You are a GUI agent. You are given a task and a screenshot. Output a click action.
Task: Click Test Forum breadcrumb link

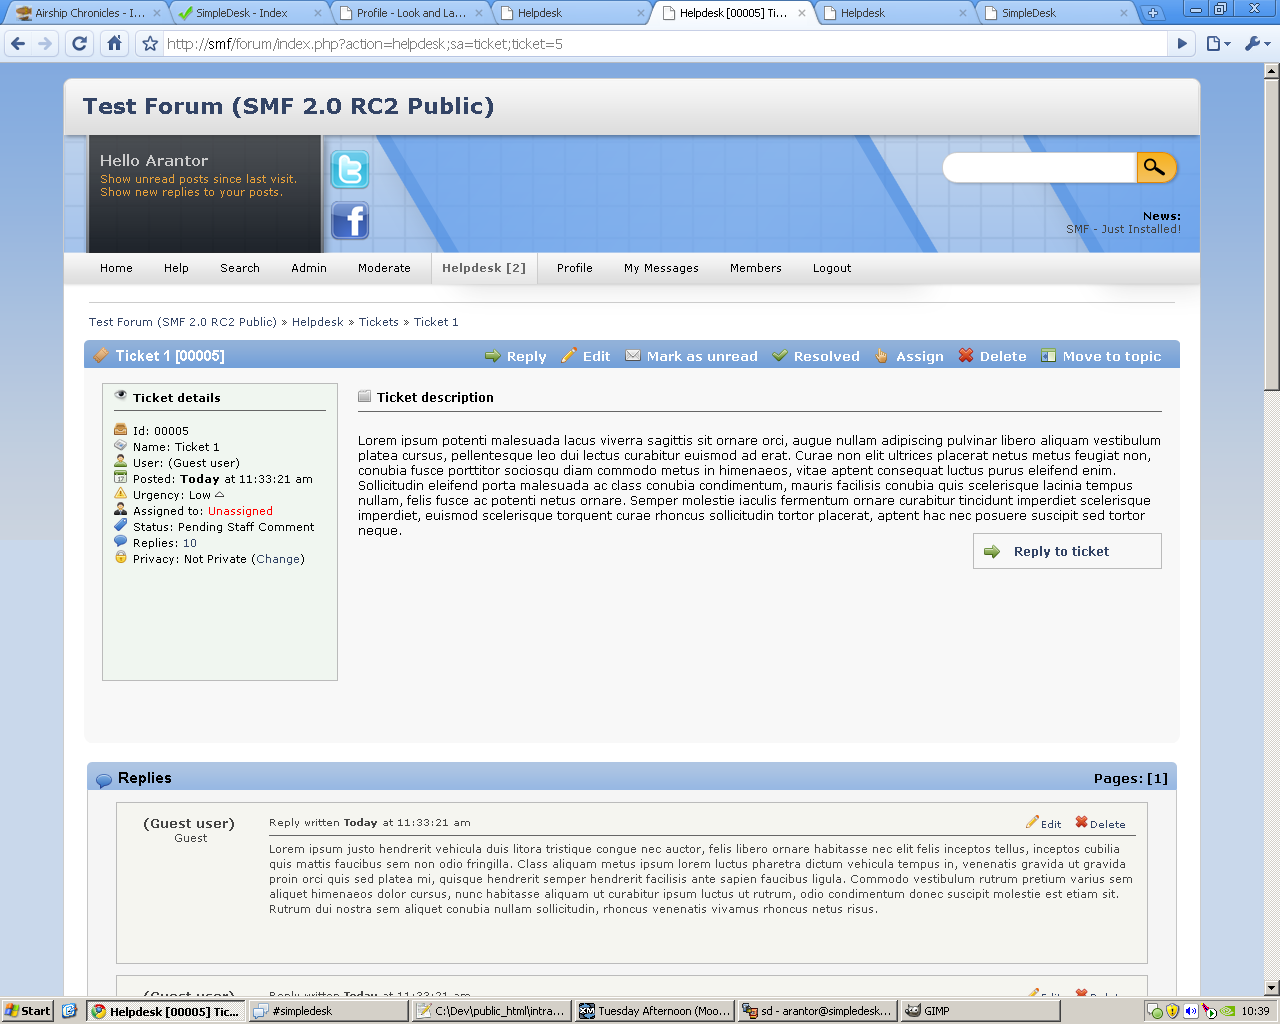[183, 322]
